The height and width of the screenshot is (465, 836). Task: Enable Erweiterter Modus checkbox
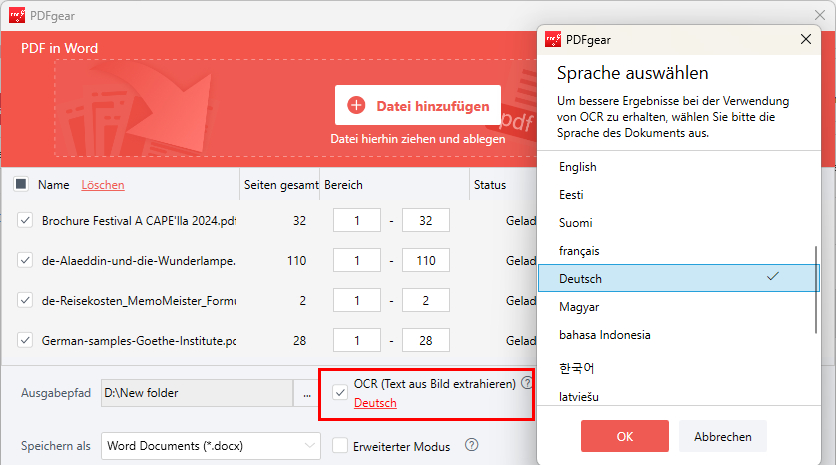pos(340,445)
